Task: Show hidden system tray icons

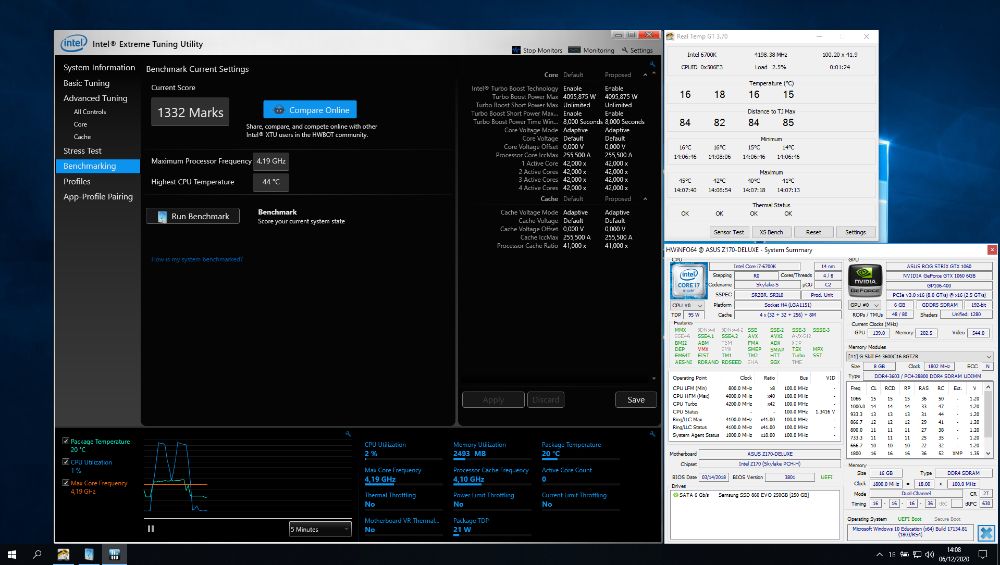Action: click(x=879, y=554)
